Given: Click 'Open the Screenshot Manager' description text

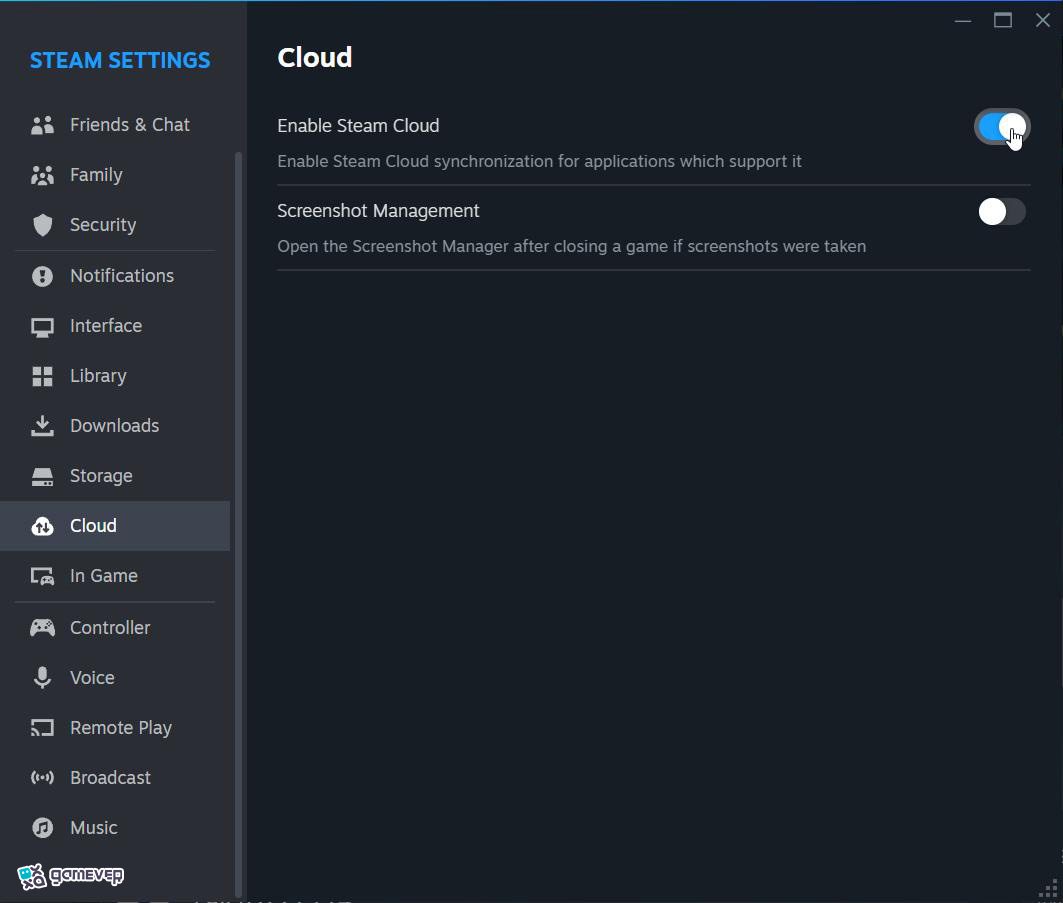Looking at the screenshot, I should click(571, 246).
